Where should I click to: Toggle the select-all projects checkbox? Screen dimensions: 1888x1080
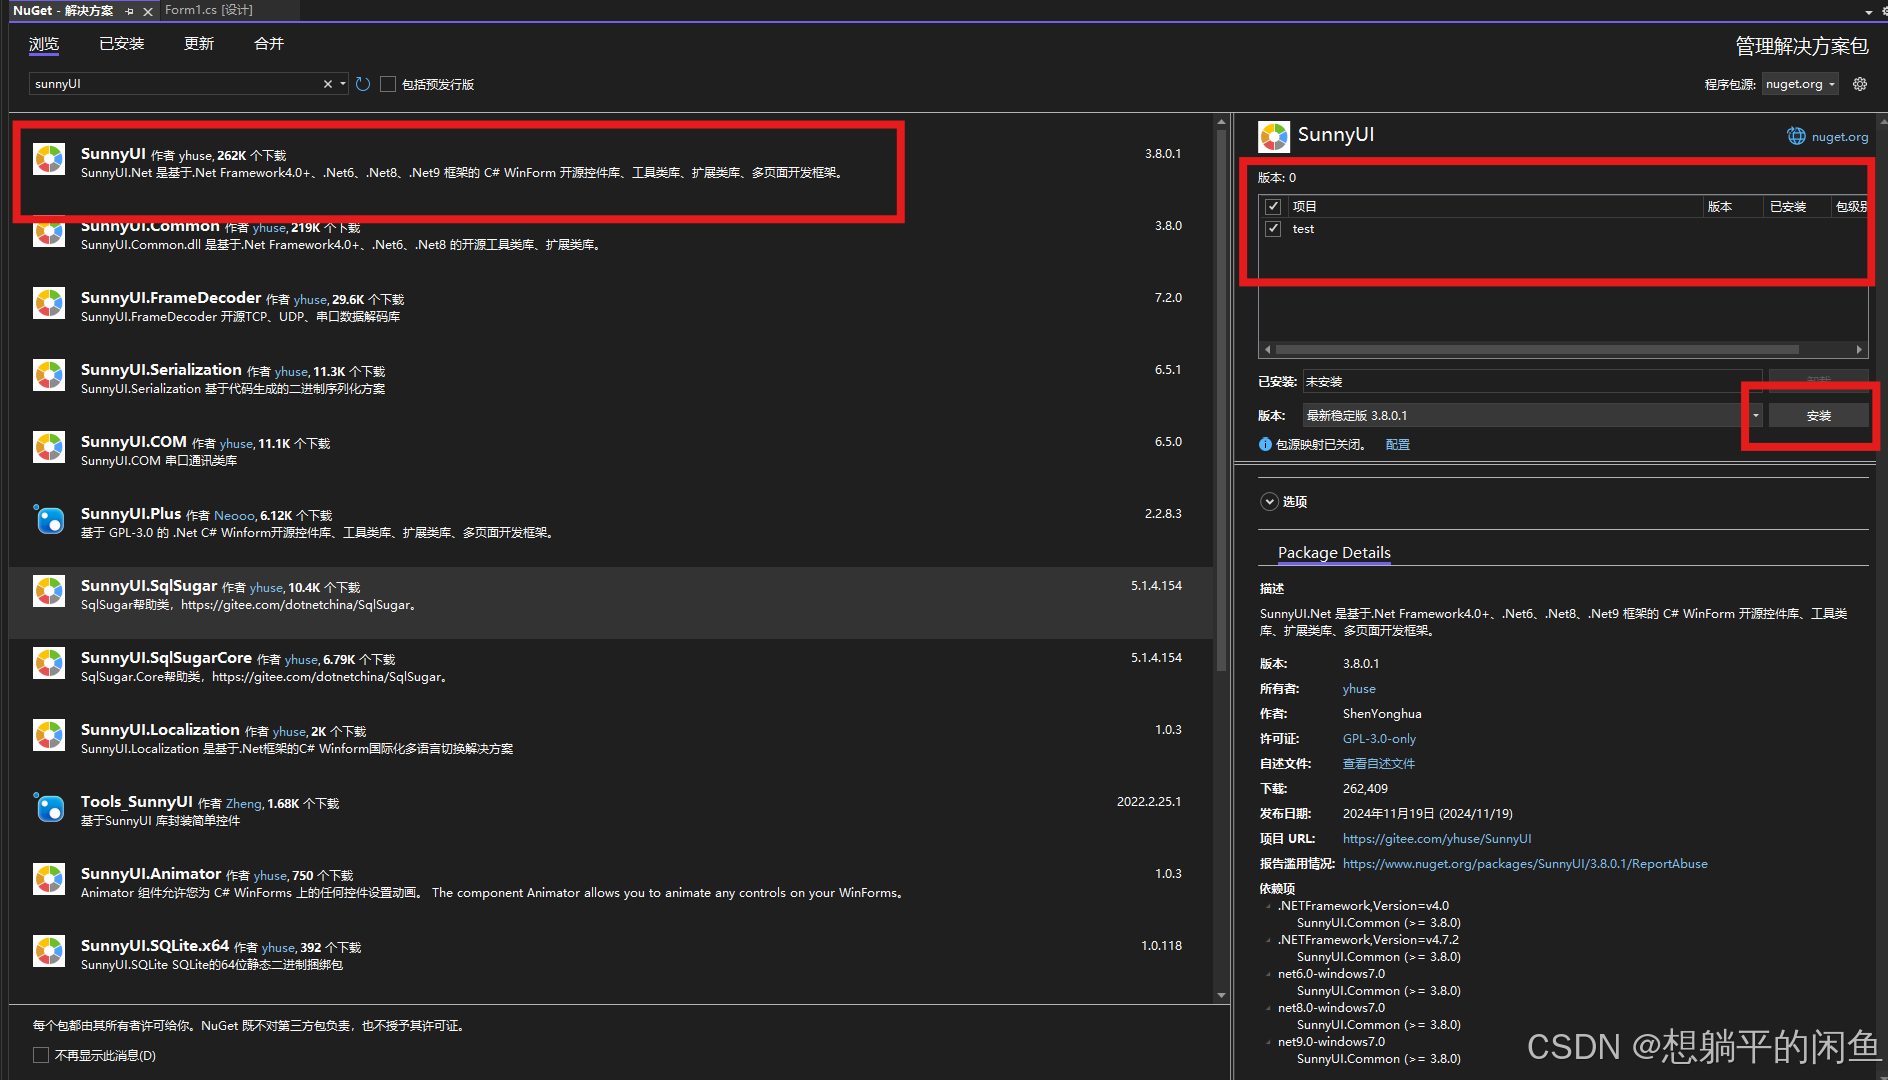[1273, 207]
